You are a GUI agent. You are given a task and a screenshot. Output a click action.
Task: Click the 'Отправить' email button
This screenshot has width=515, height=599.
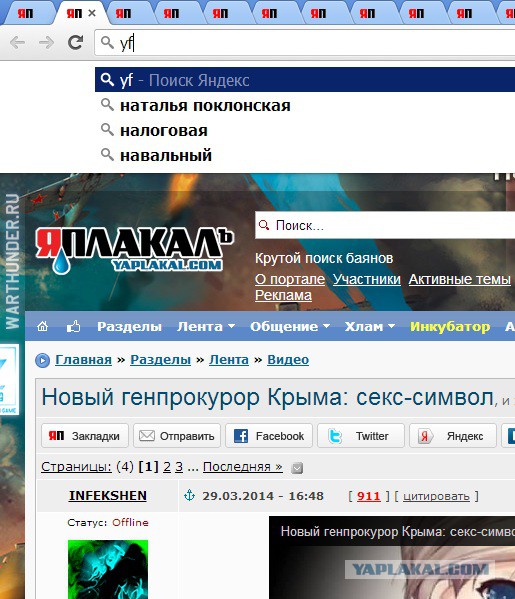(177, 436)
